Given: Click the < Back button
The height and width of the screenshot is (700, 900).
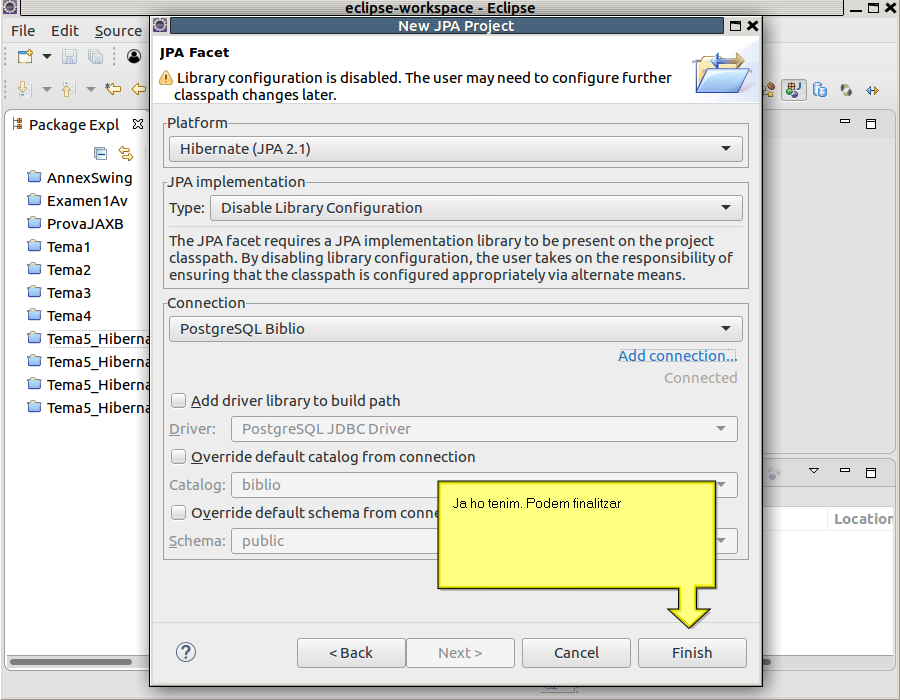Looking at the screenshot, I should [x=351, y=653].
